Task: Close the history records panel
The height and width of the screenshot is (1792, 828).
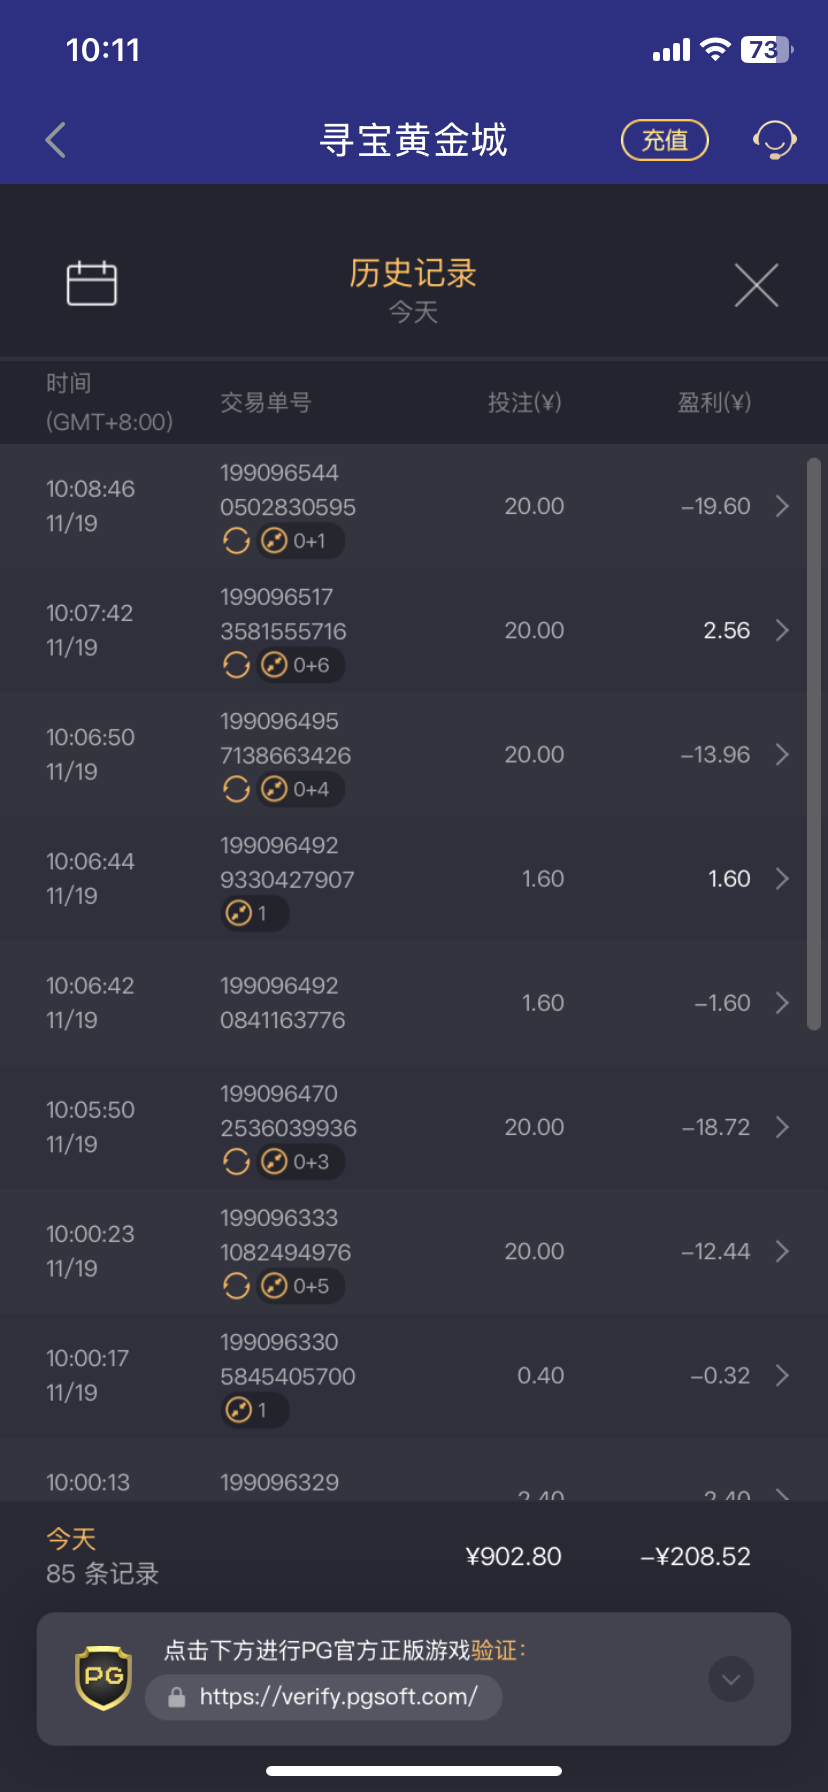Action: click(756, 286)
